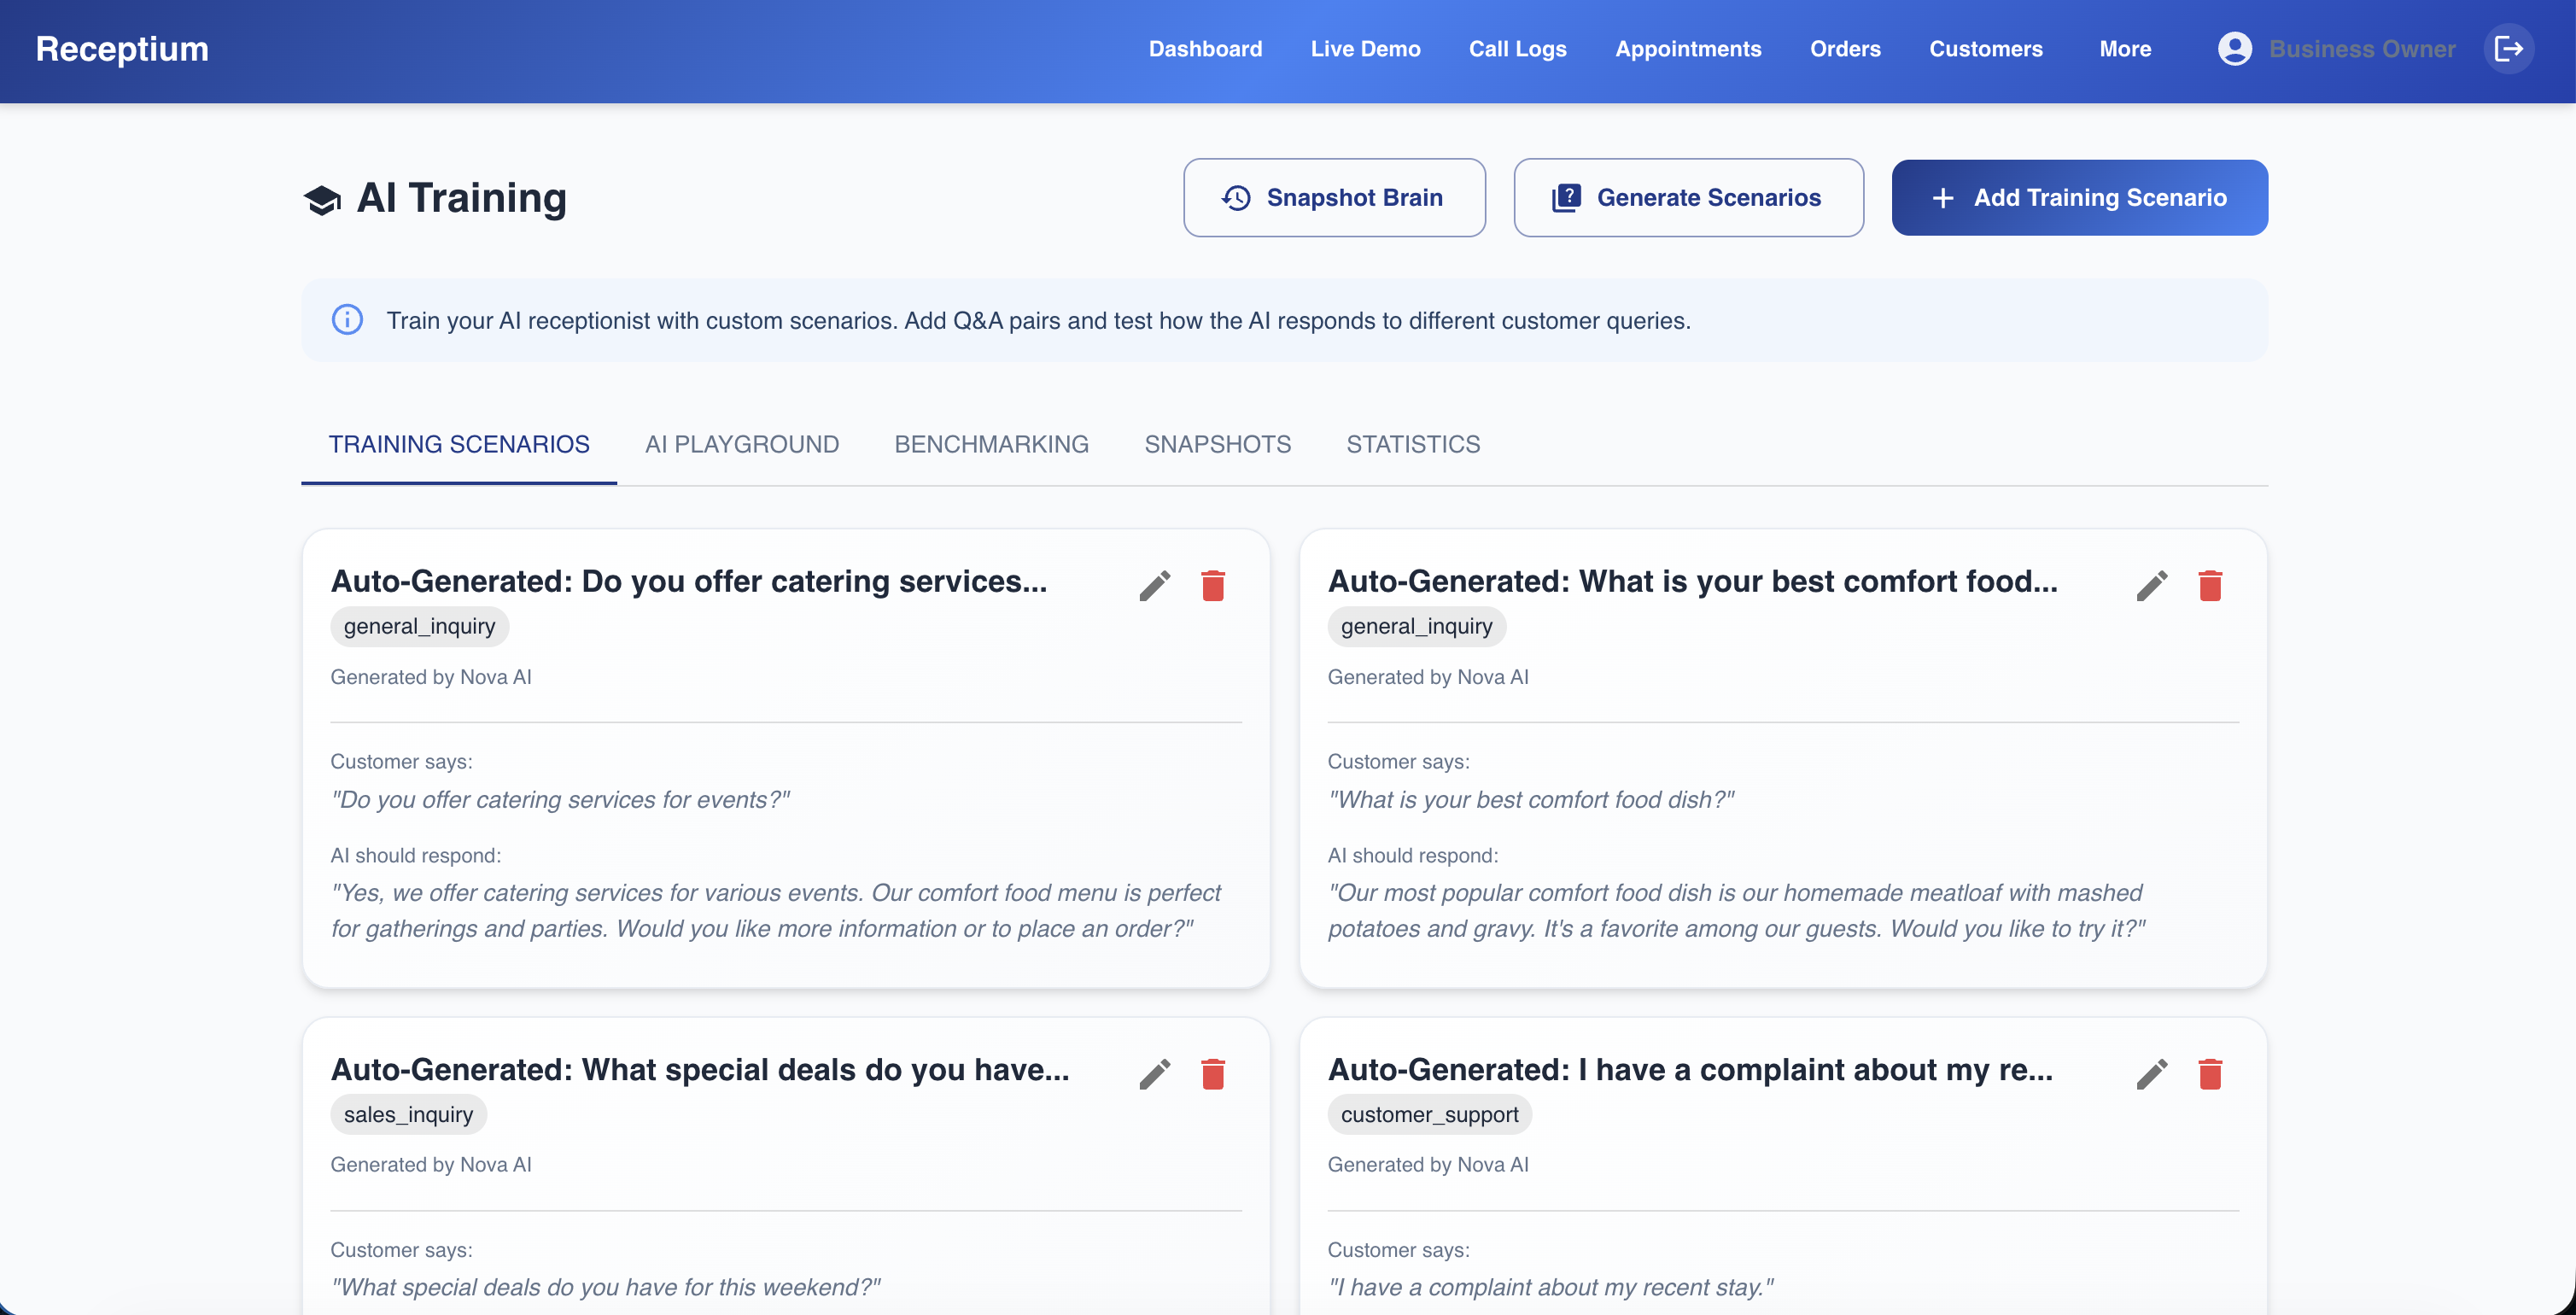Screen dimensions: 2576x1315
Task: Switch to the AI Playground tab
Action: [x=741, y=444]
